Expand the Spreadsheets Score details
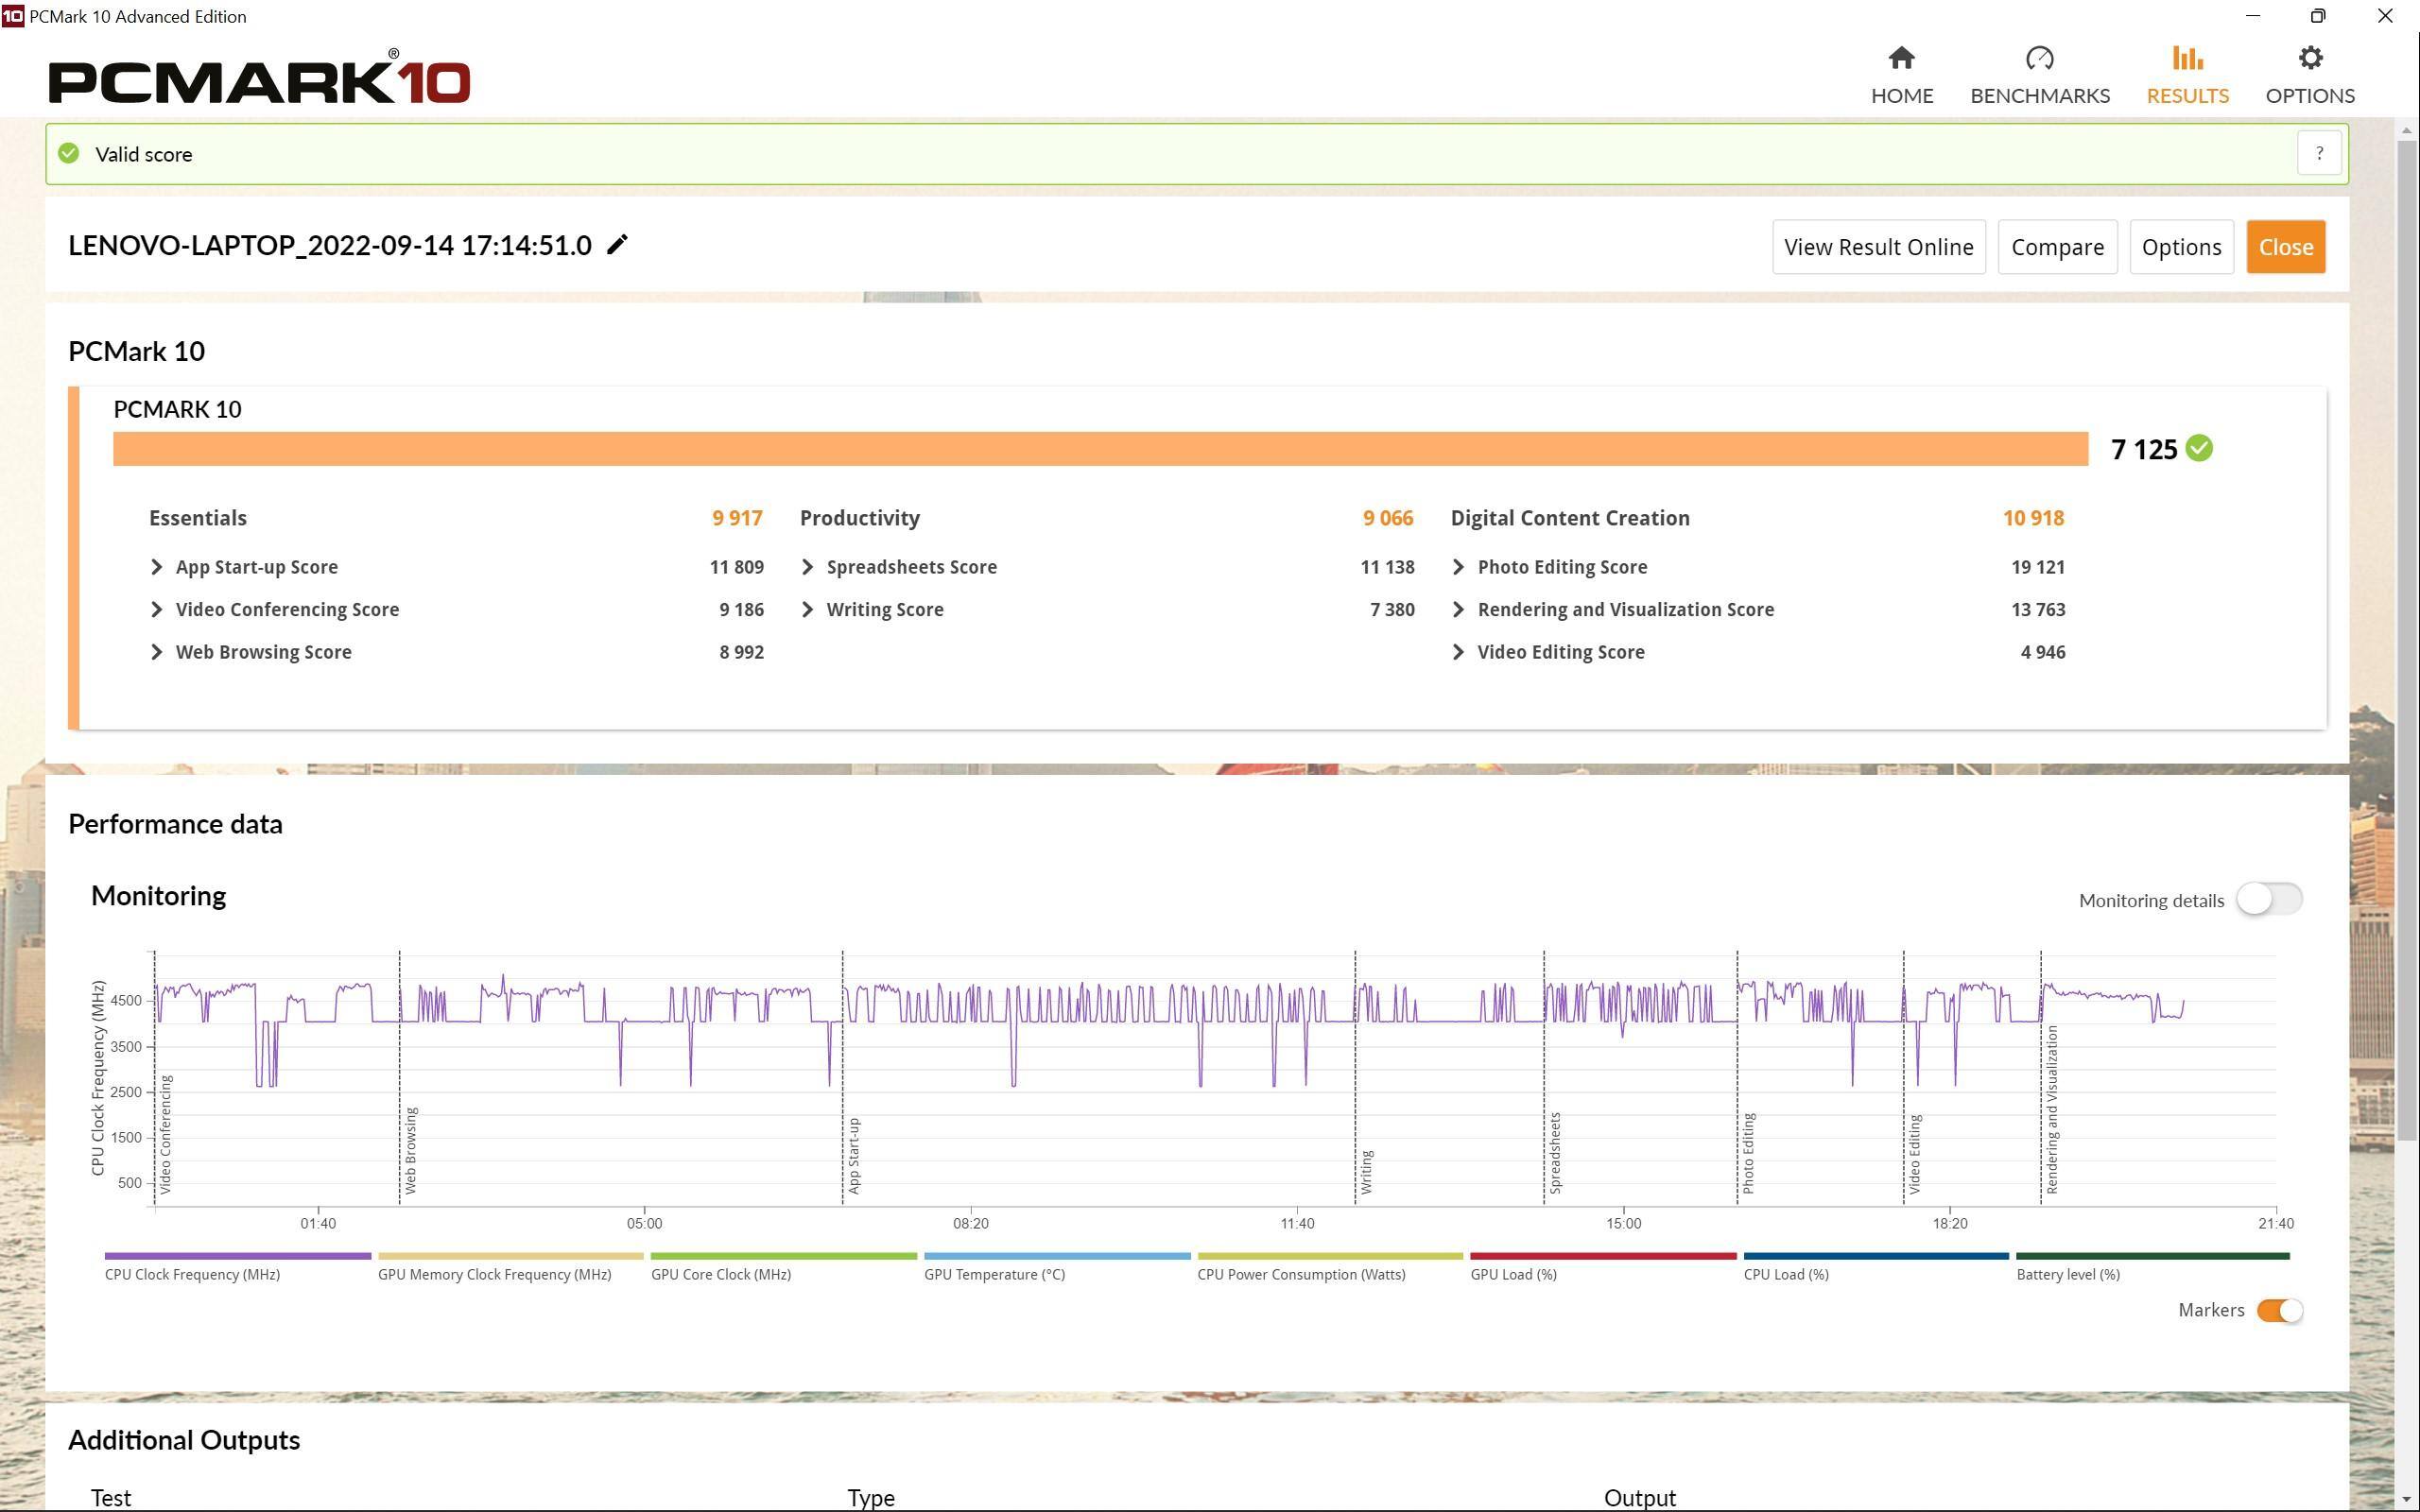 pyautogui.click(x=808, y=567)
